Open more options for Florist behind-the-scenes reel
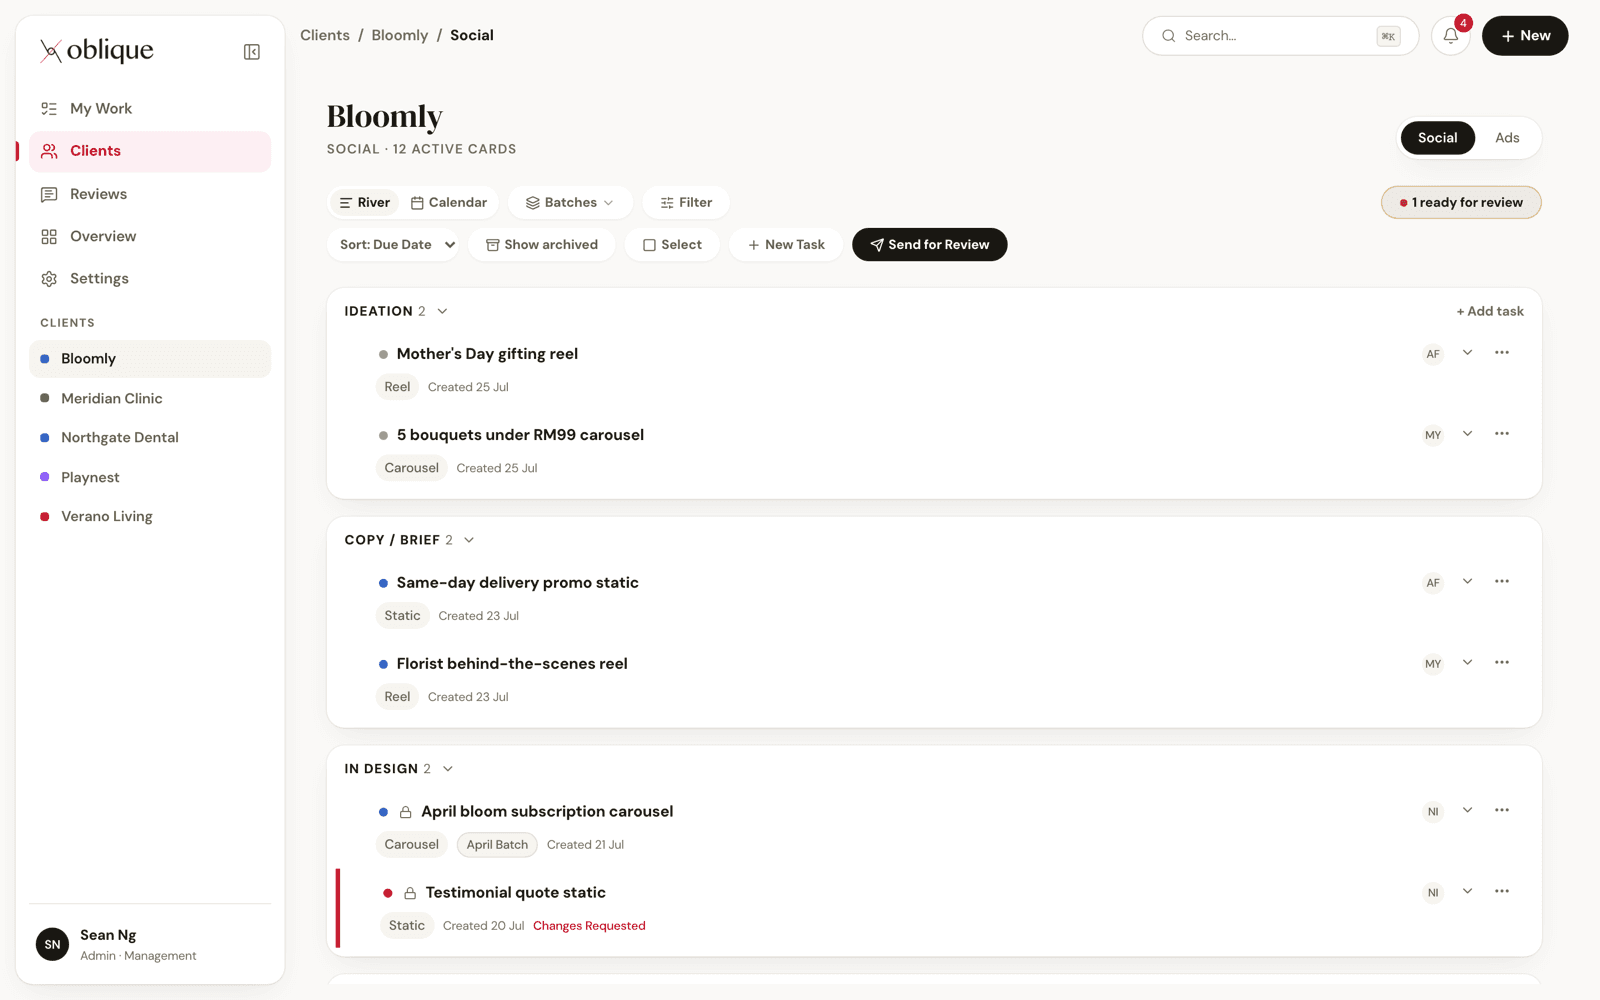The width and height of the screenshot is (1600, 1000). pyautogui.click(x=1502, y=663)
